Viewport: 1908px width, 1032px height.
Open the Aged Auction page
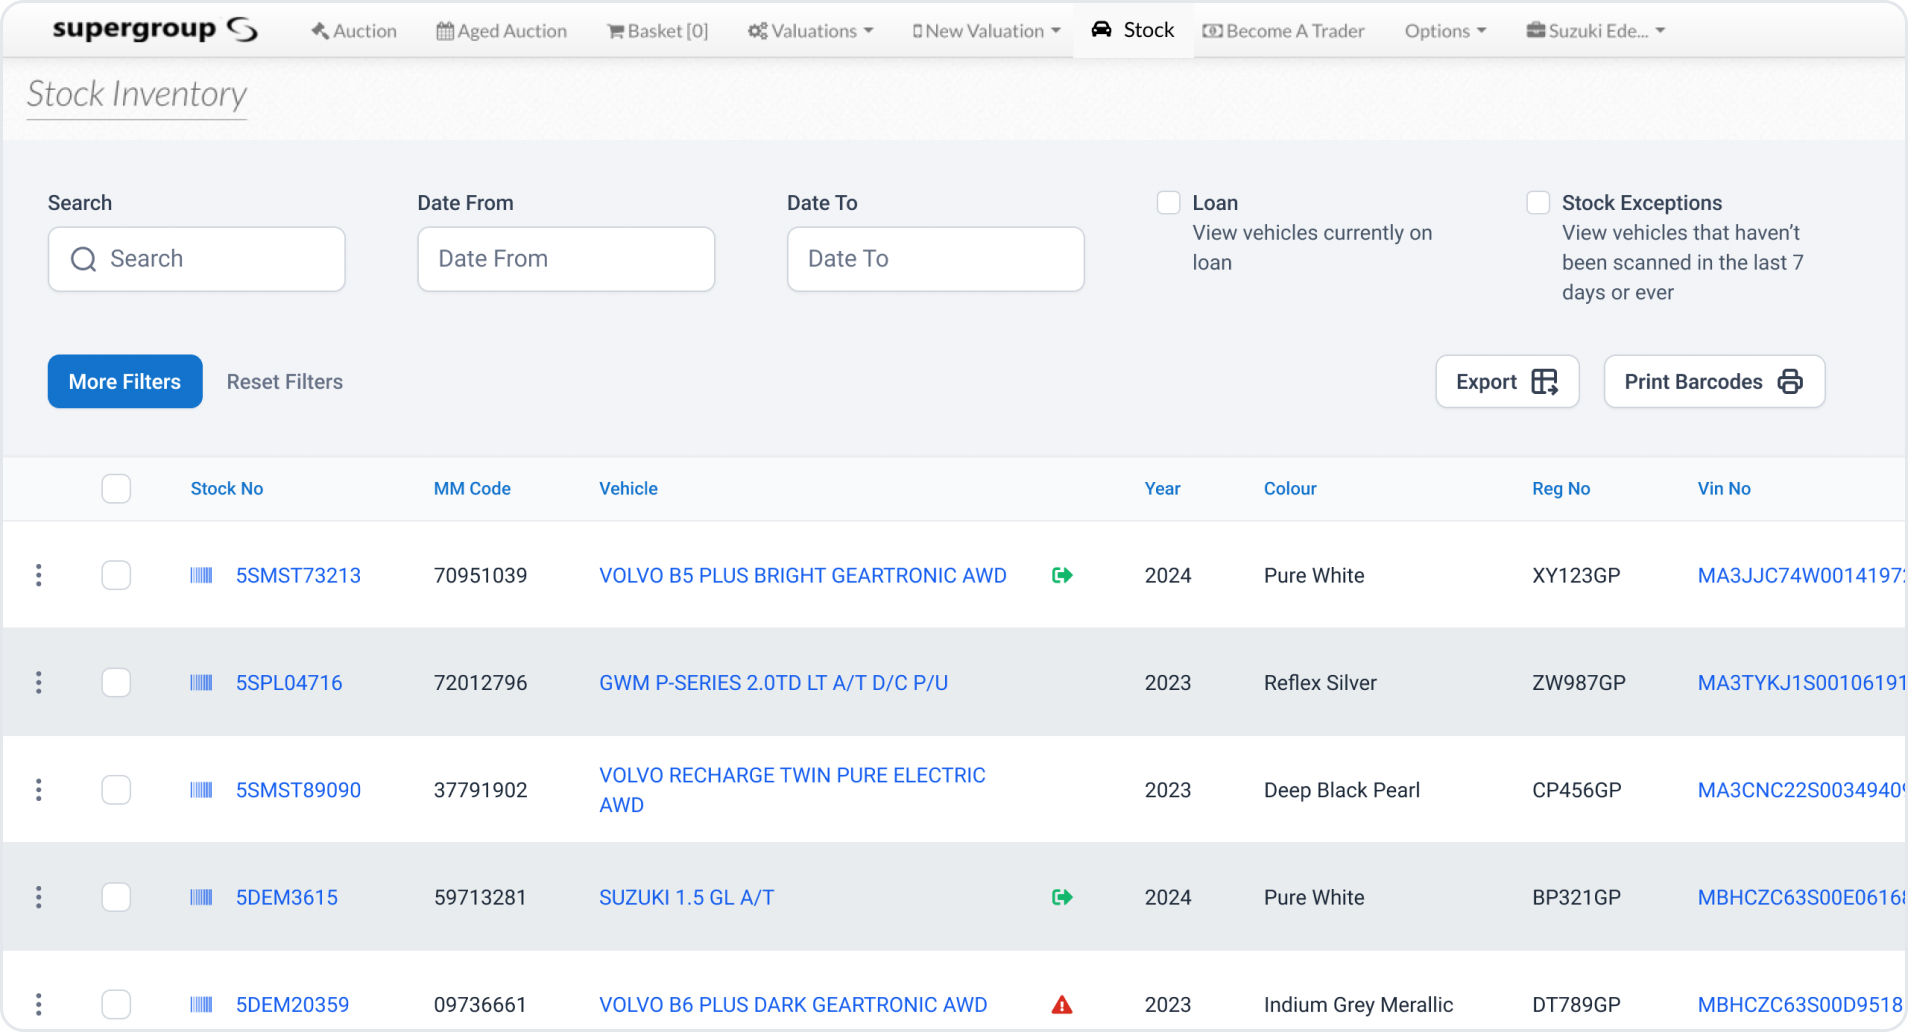click(x=502, y=31)
